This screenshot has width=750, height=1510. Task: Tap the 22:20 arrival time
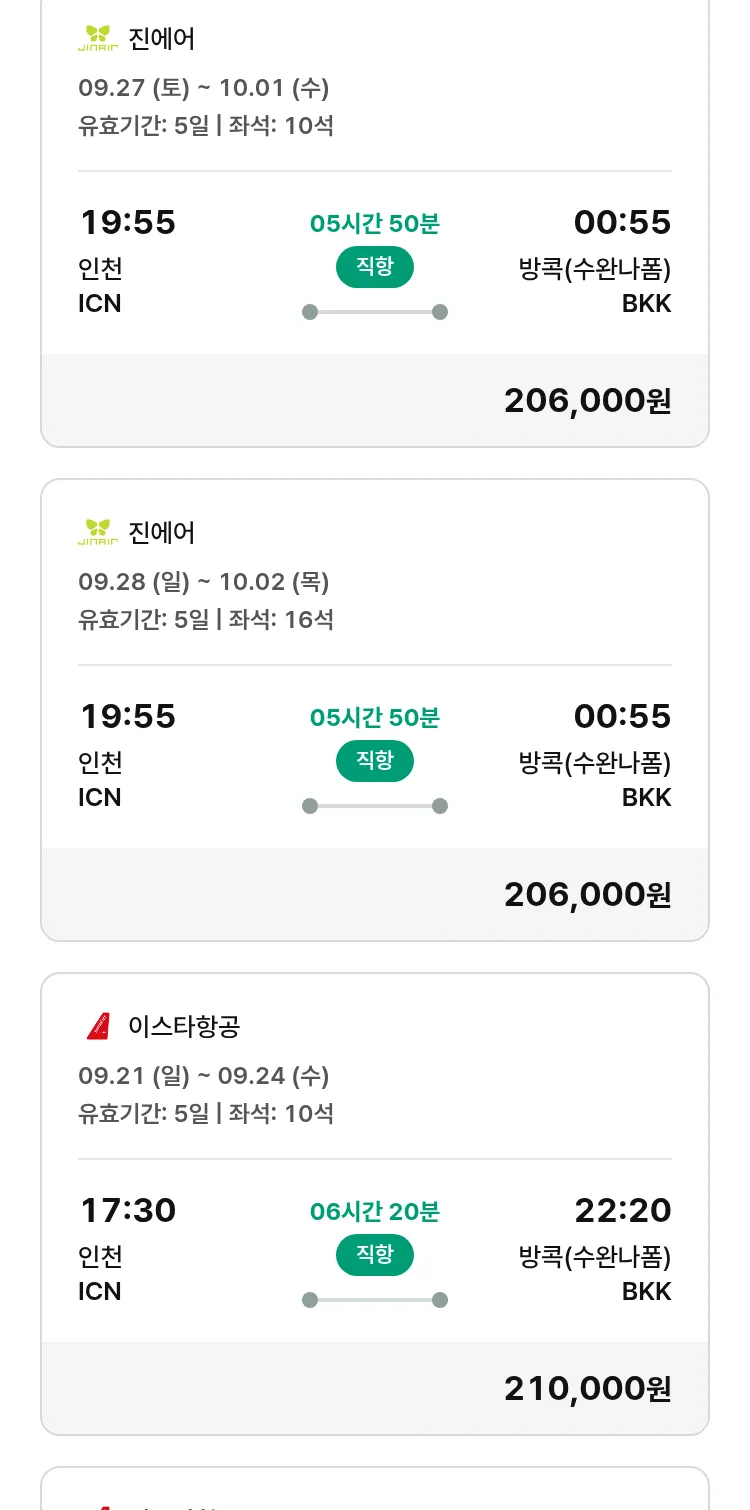(622, 1211)
